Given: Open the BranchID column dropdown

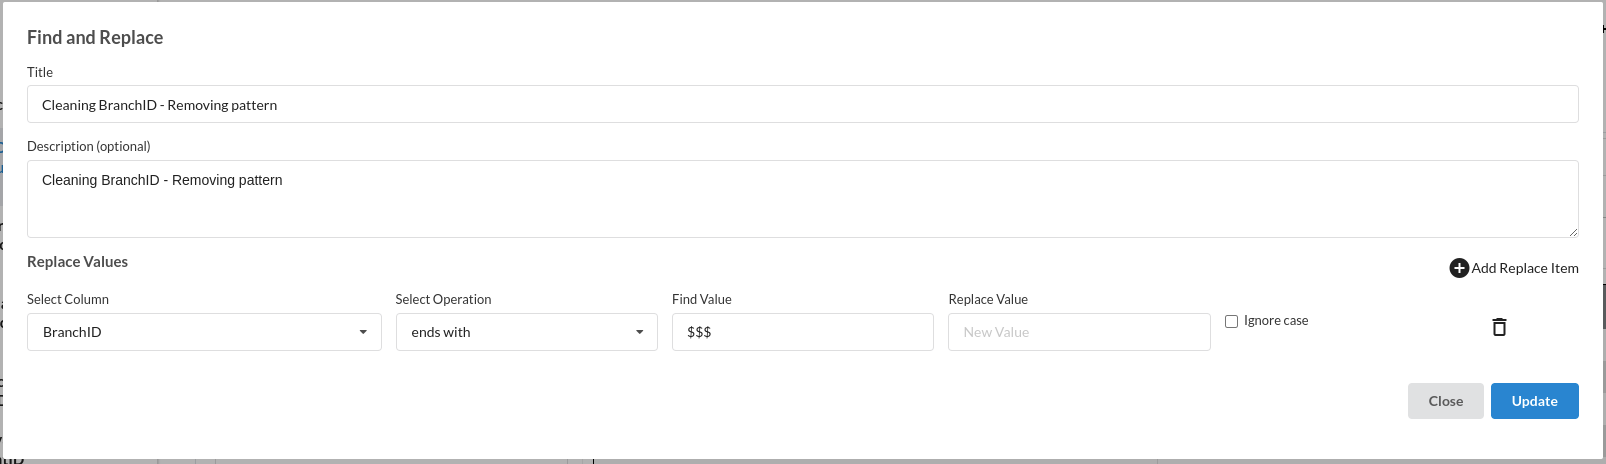Looking at the screenshot, I should tap(204, 332).
